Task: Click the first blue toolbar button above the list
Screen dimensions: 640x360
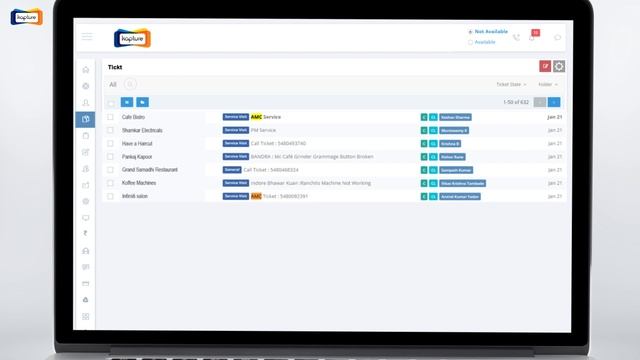Action: pyautogui.click(x=127, y=102)
